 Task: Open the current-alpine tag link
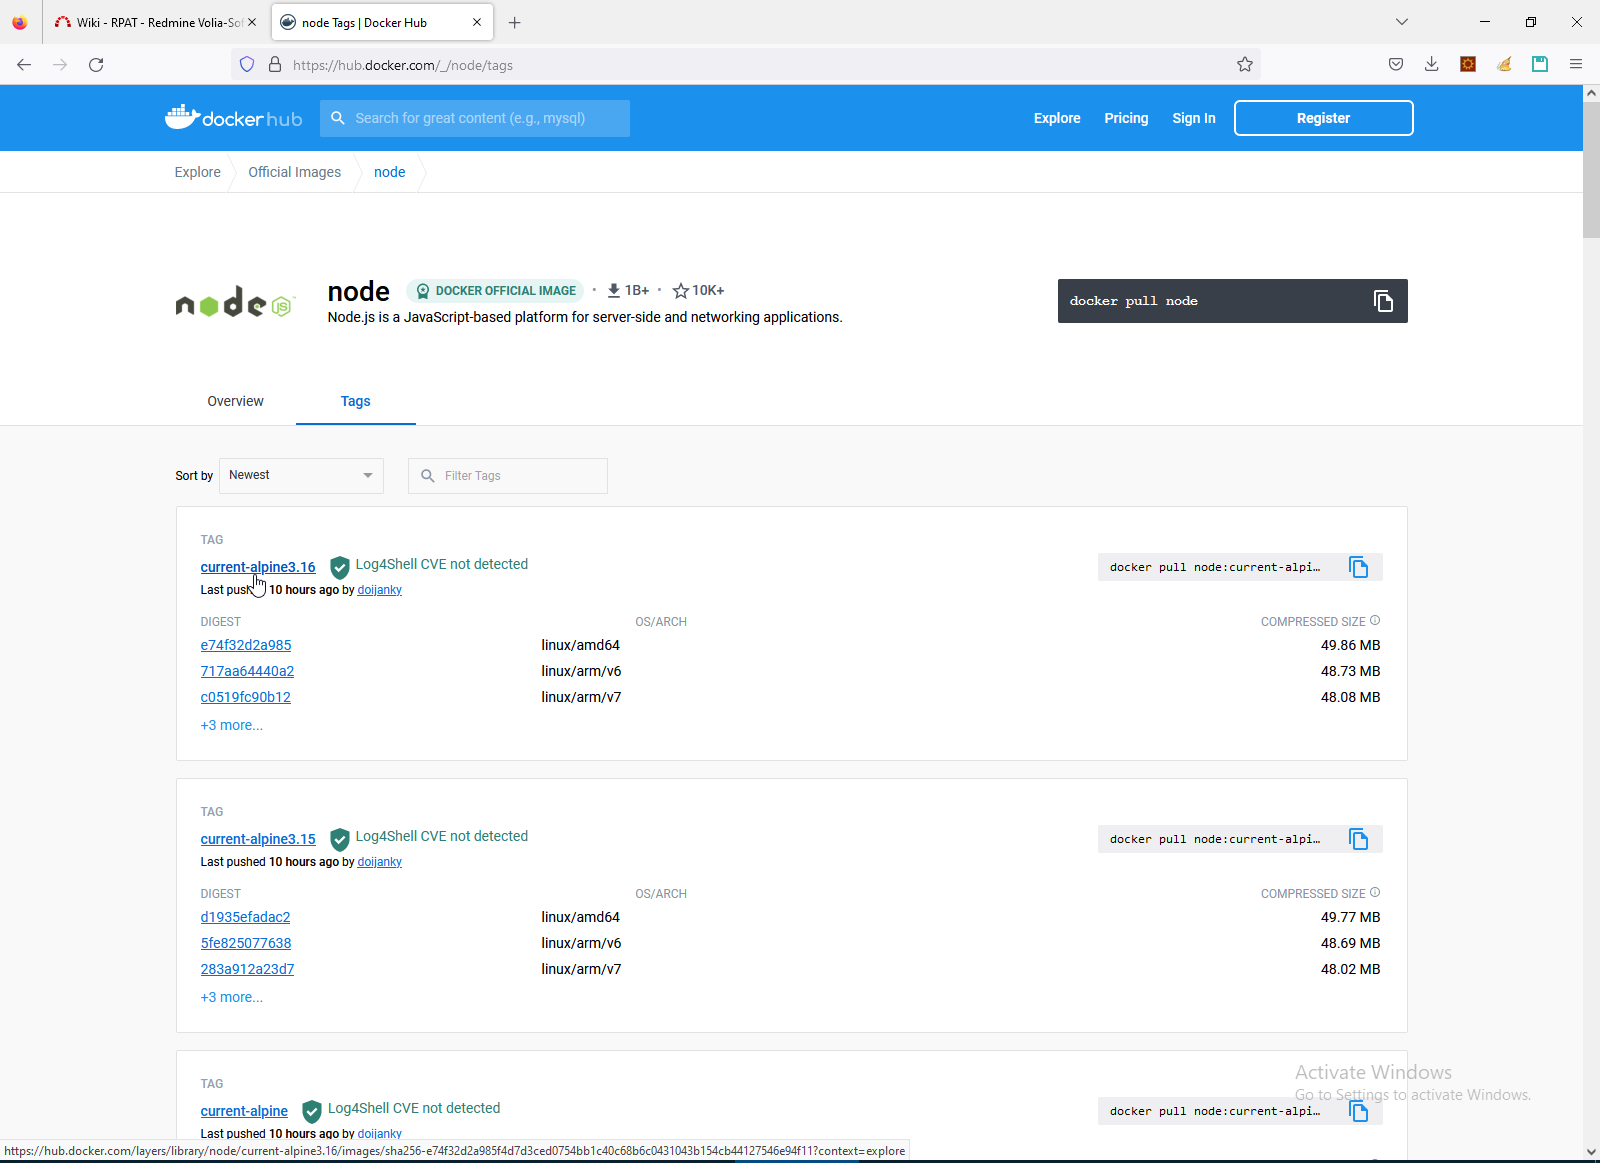click(x=244, y=1111)
